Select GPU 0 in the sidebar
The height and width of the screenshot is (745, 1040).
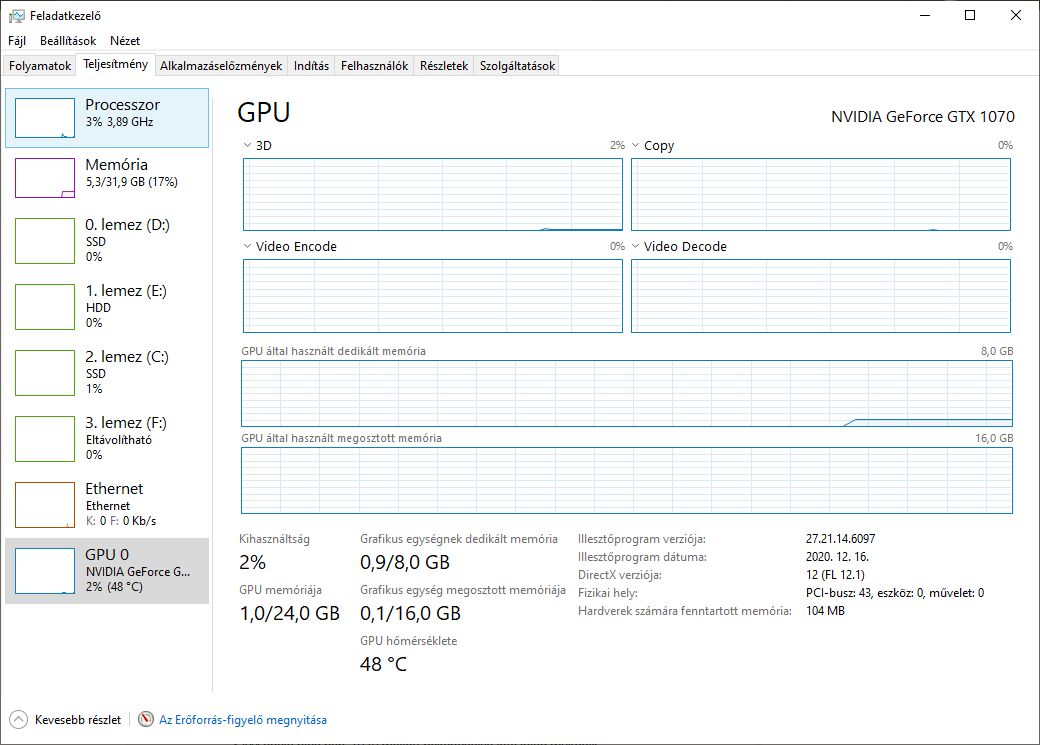(107, 570)
